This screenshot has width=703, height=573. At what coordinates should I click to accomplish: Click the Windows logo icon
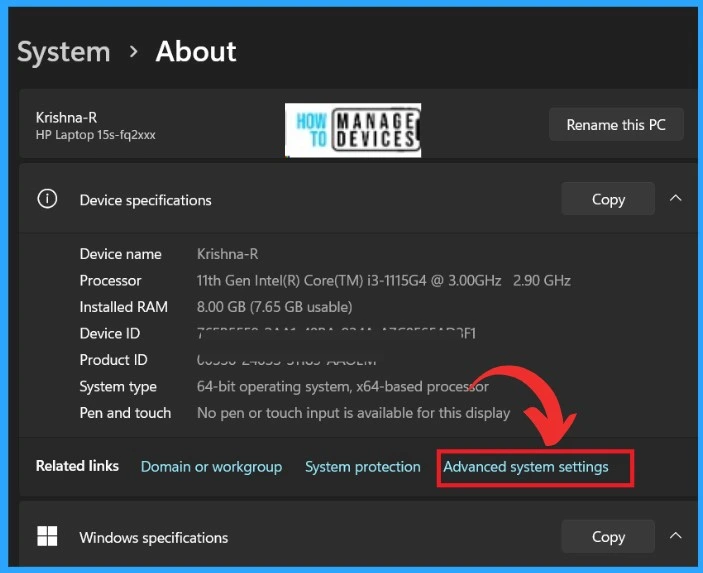pyautogui.click(x=47, y=537)
